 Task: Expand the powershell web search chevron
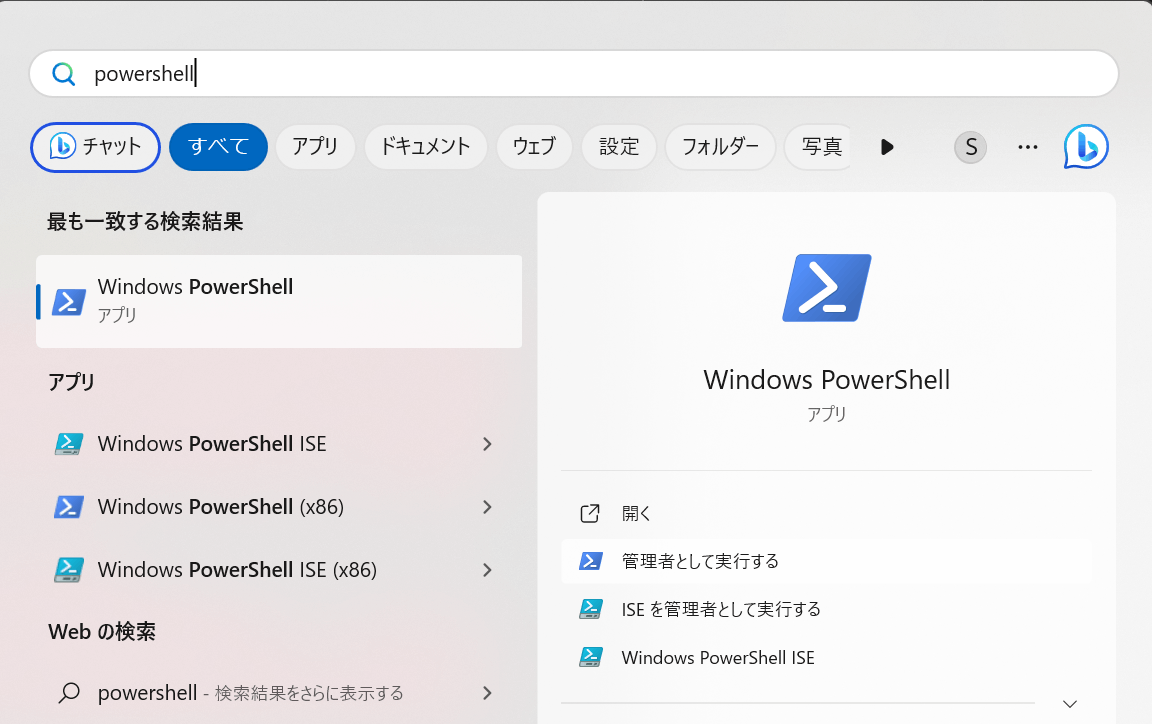click(487, 693)
